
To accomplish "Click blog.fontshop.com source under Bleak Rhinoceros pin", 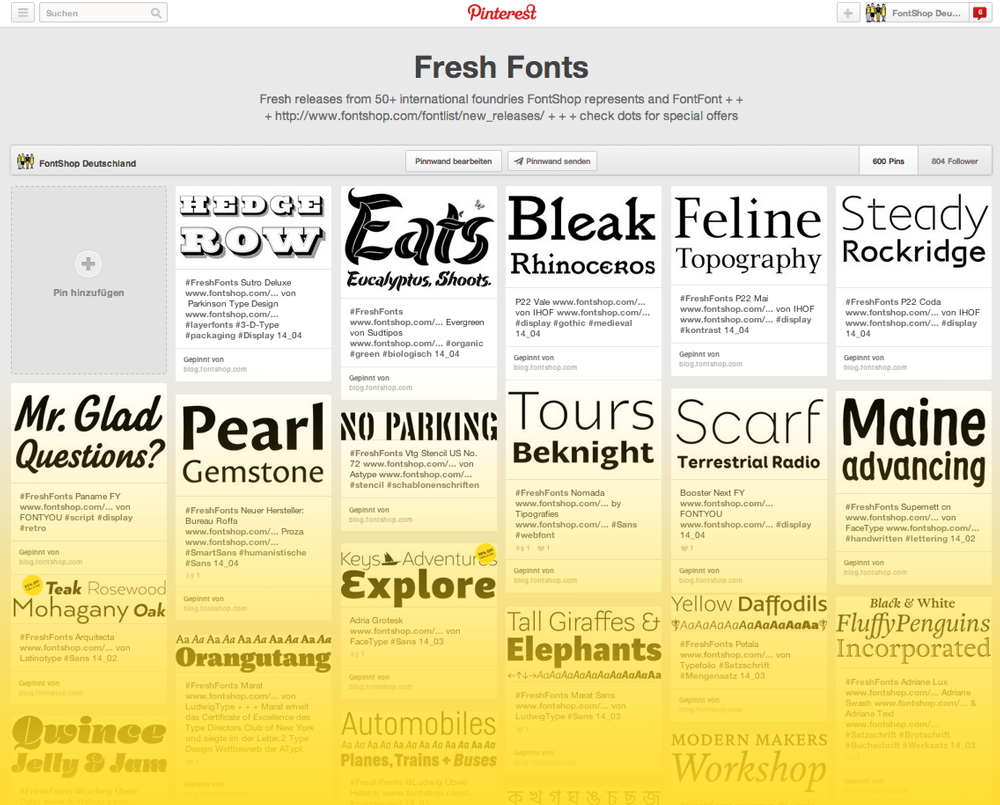I will point(545,367).
